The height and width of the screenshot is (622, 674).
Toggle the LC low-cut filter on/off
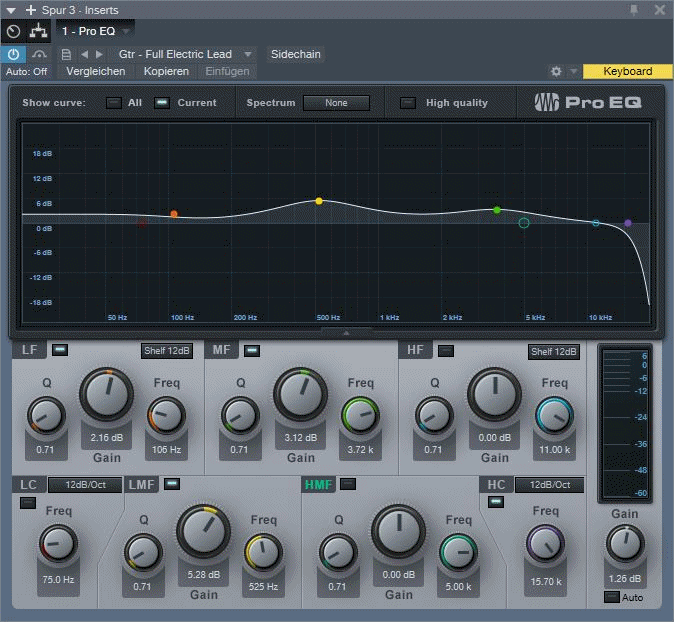pyautogui.click(x=28, y=503)
